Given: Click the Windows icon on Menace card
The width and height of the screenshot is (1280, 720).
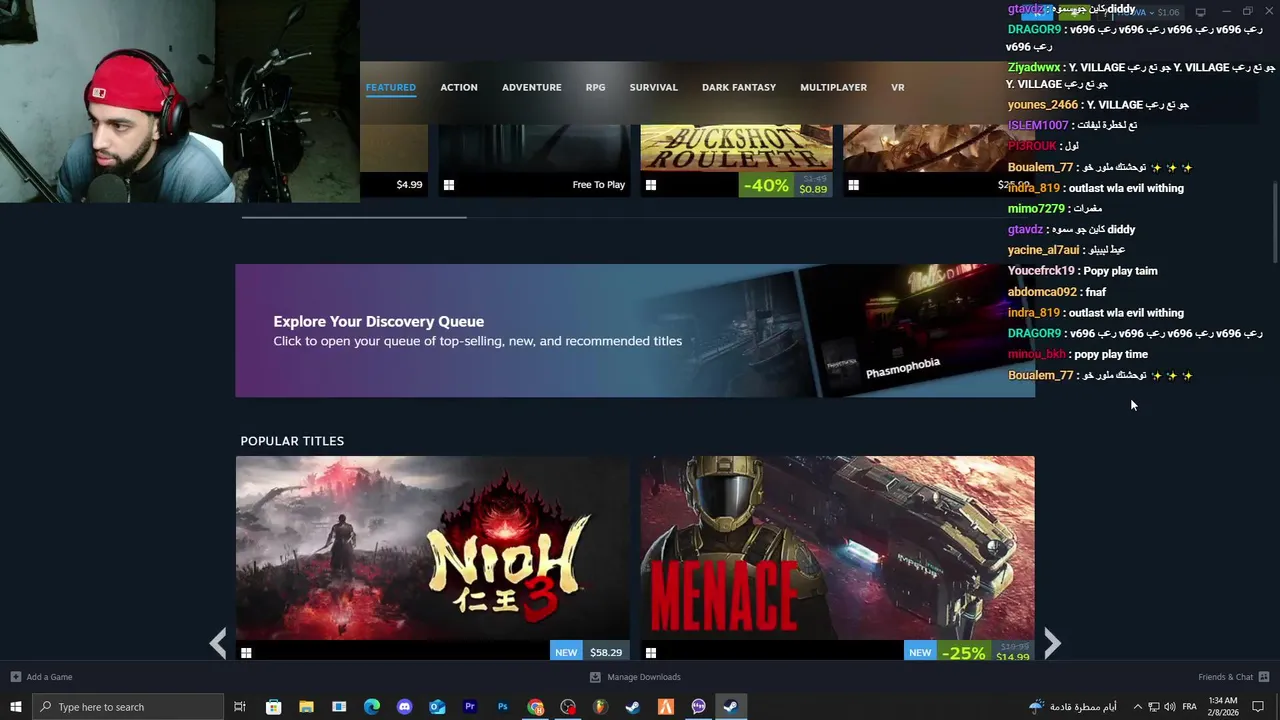Looking at the screenshot, I should 651,653.
